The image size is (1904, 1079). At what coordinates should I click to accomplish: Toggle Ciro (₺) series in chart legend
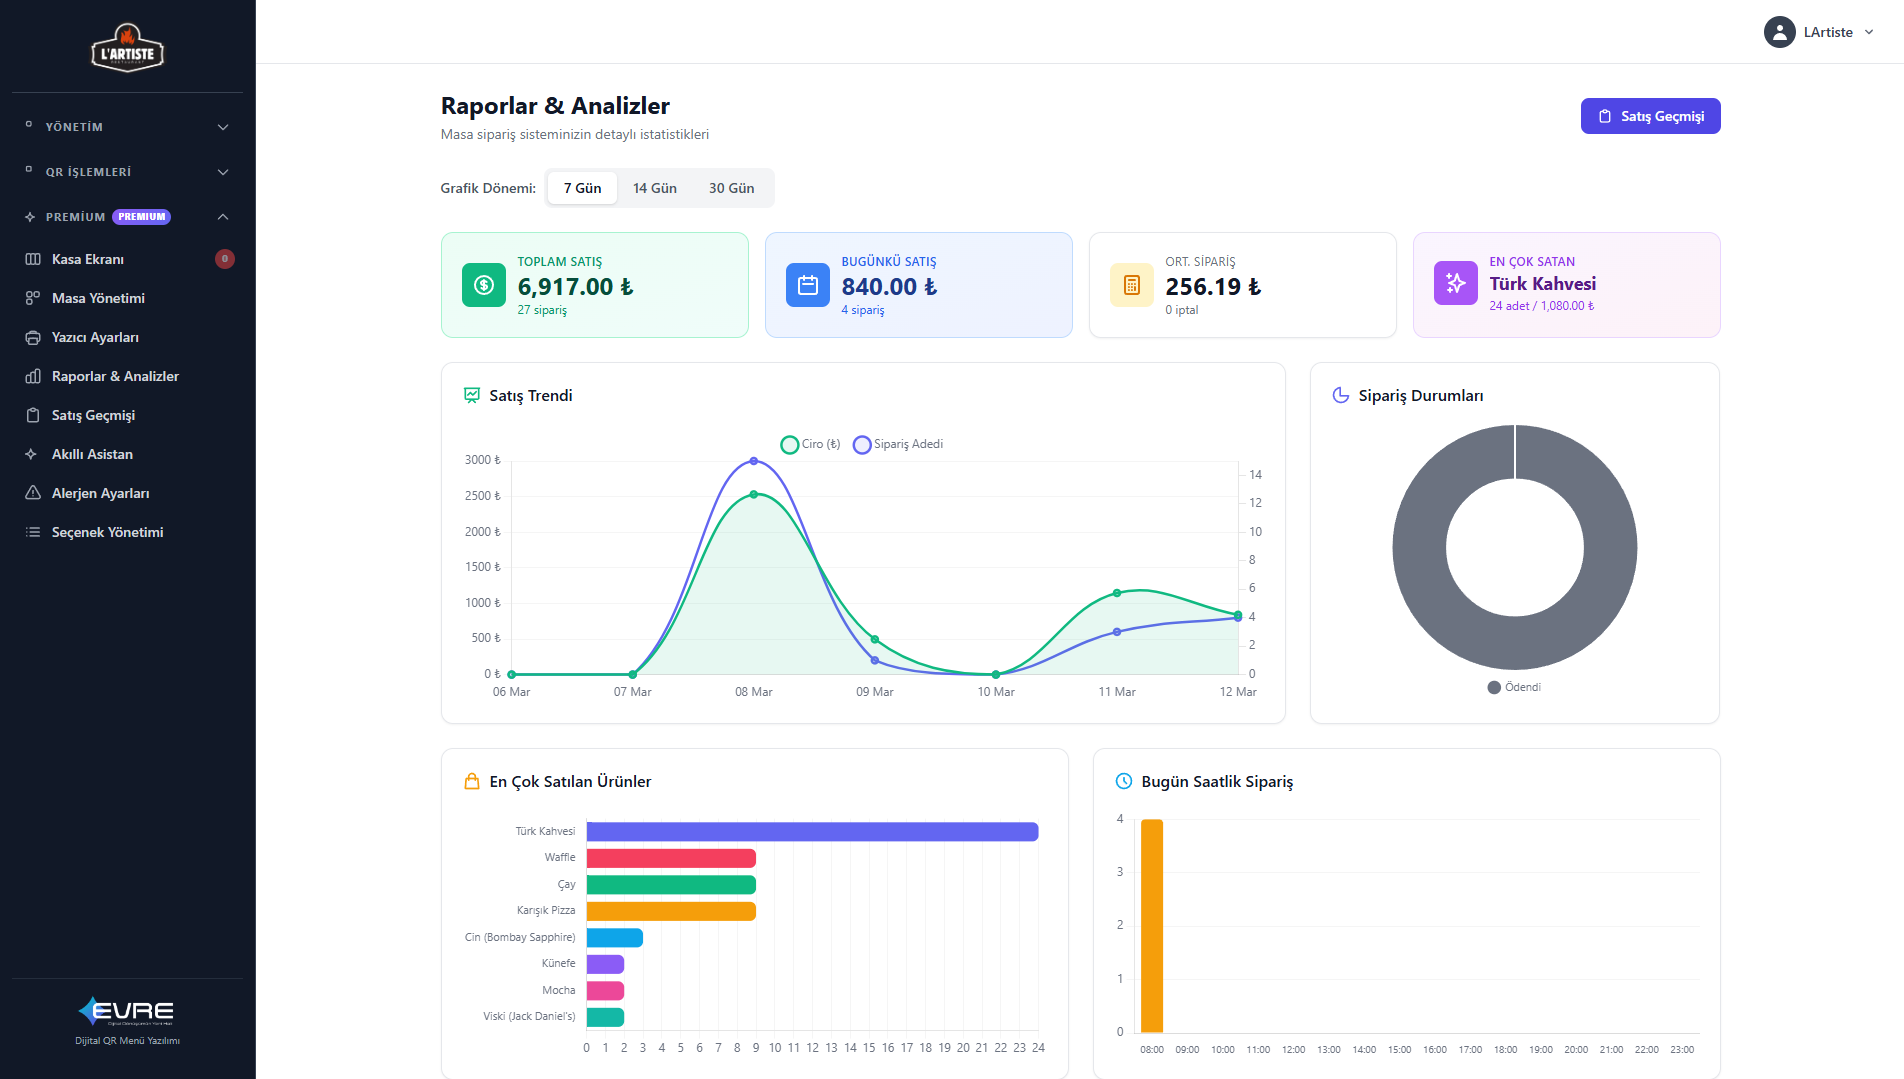tap(810, 444)
